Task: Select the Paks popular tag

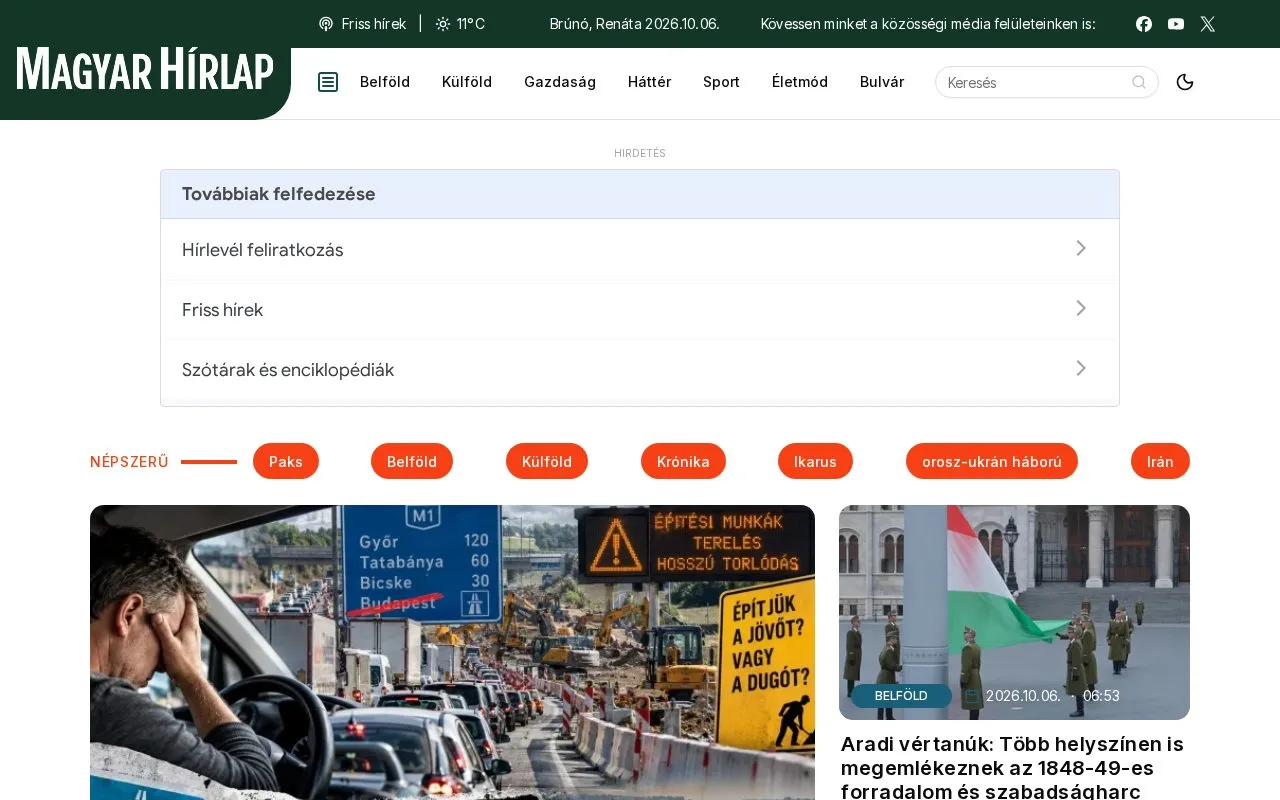Action: [x=286, y=461]
